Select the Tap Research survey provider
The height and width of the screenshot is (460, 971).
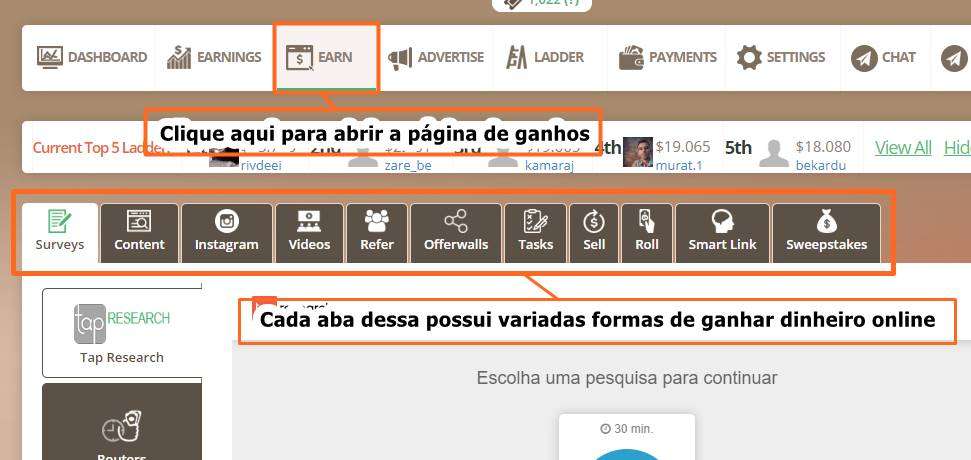tap(122, 333)
